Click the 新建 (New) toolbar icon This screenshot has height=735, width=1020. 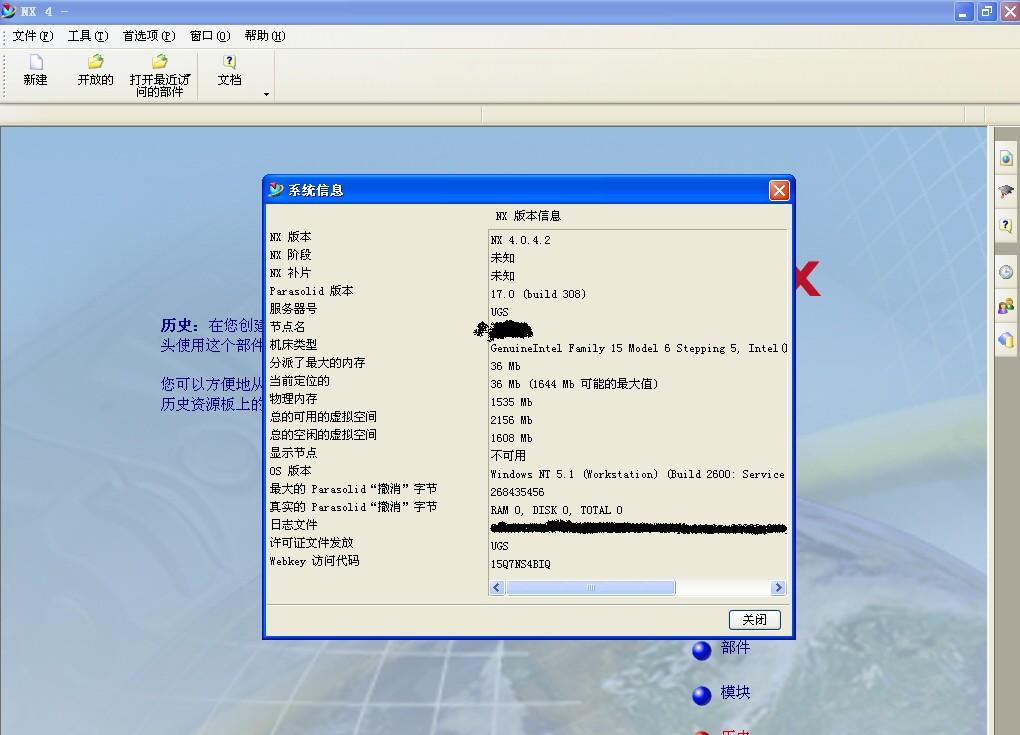36,62
